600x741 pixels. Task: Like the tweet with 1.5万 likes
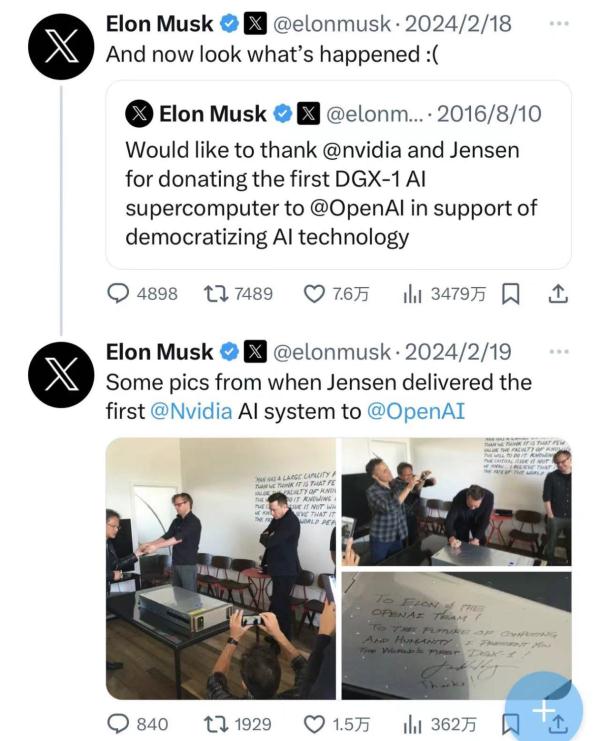(315, 723)
